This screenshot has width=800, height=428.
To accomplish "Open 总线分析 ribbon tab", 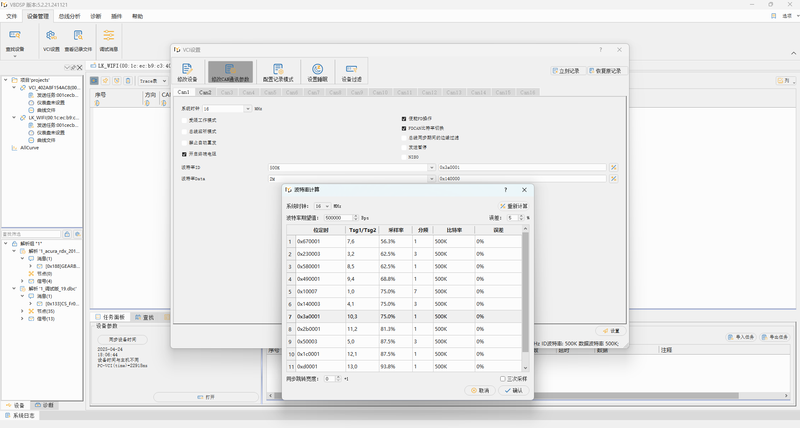I will [x=69, y=16].
